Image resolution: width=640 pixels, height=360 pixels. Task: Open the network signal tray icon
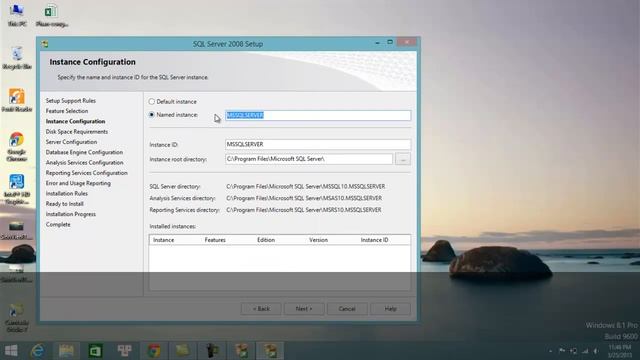point(585,351)
